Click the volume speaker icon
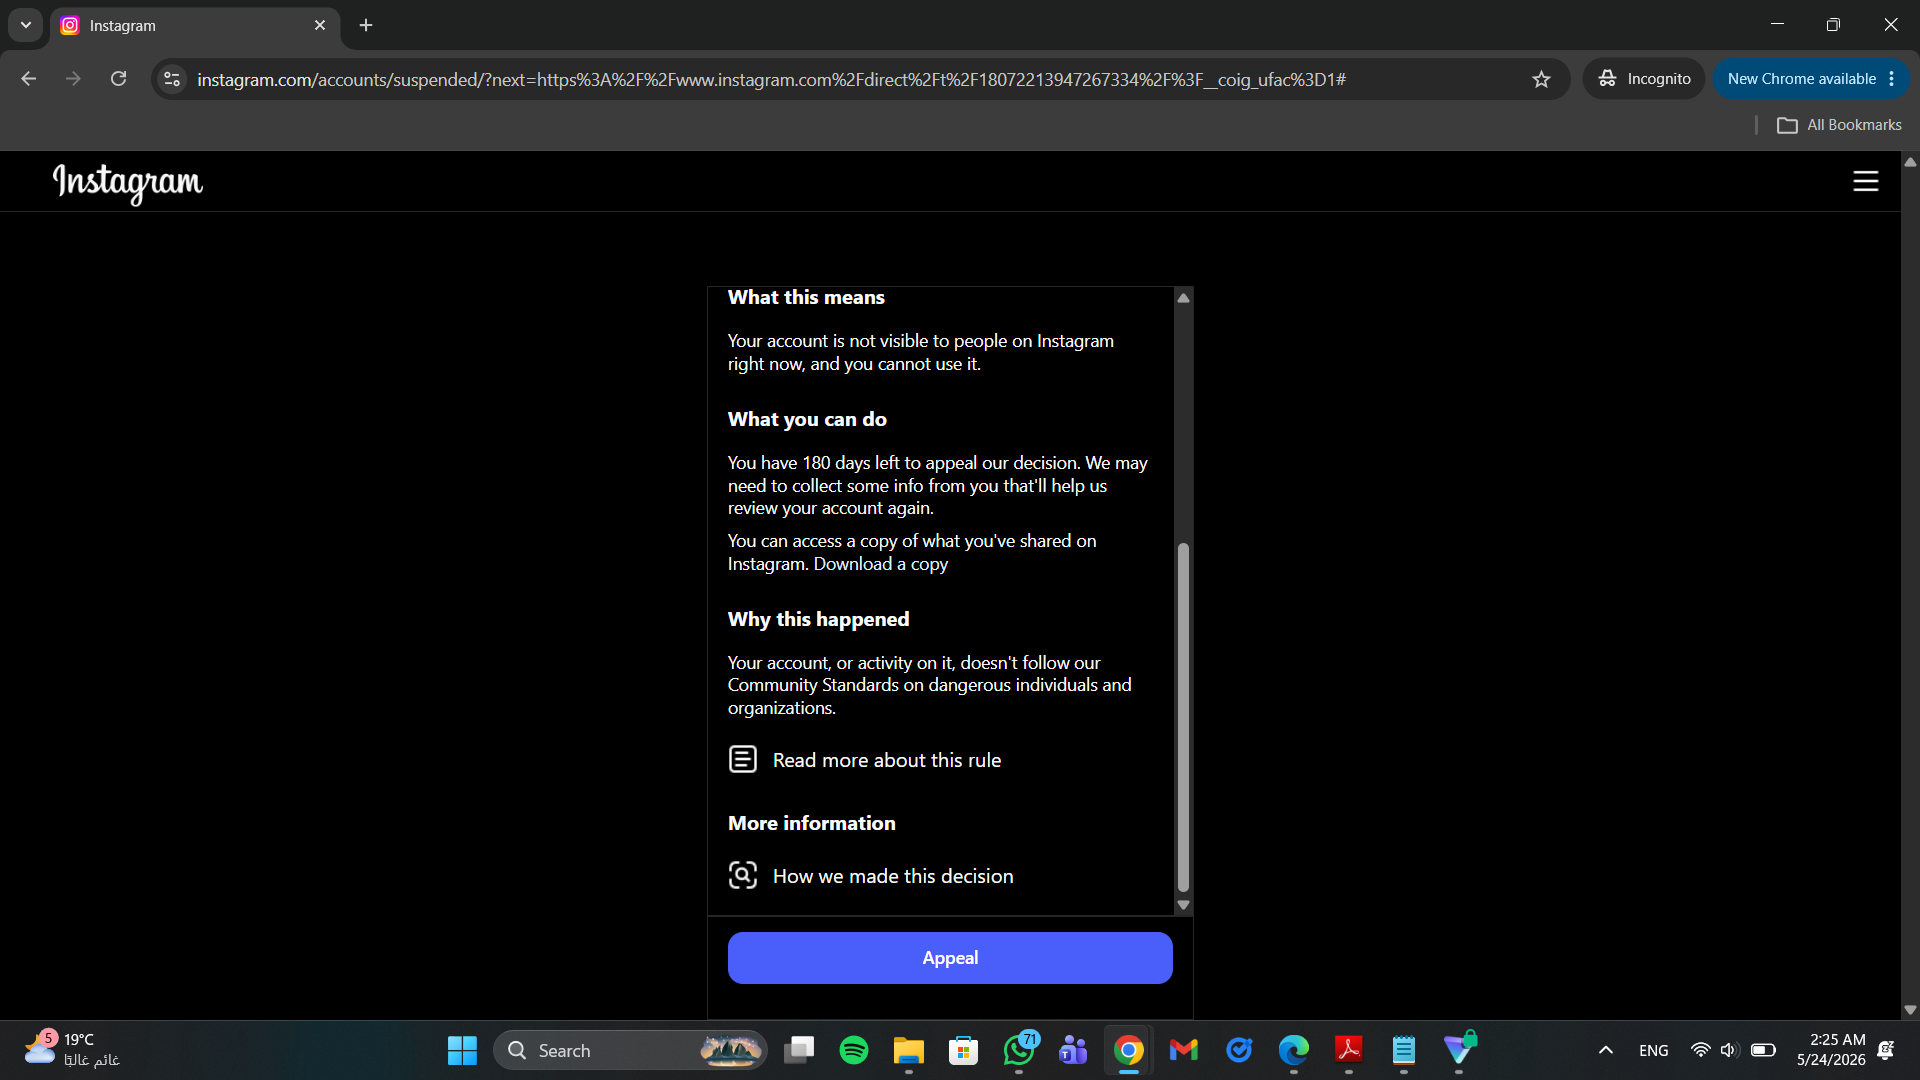 [1729, 1050]
